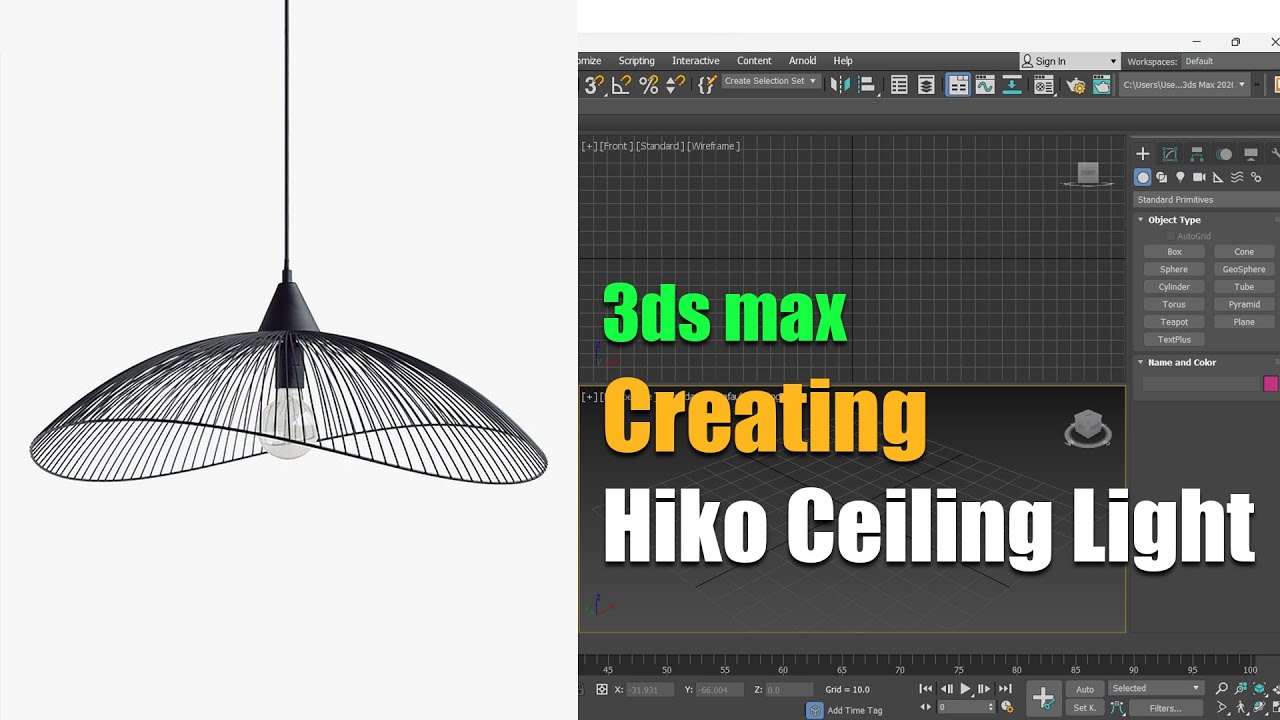
Task: Toggle absolute/offset transform type-in mode
Action: pyautogui.click(x=602, y=689)
